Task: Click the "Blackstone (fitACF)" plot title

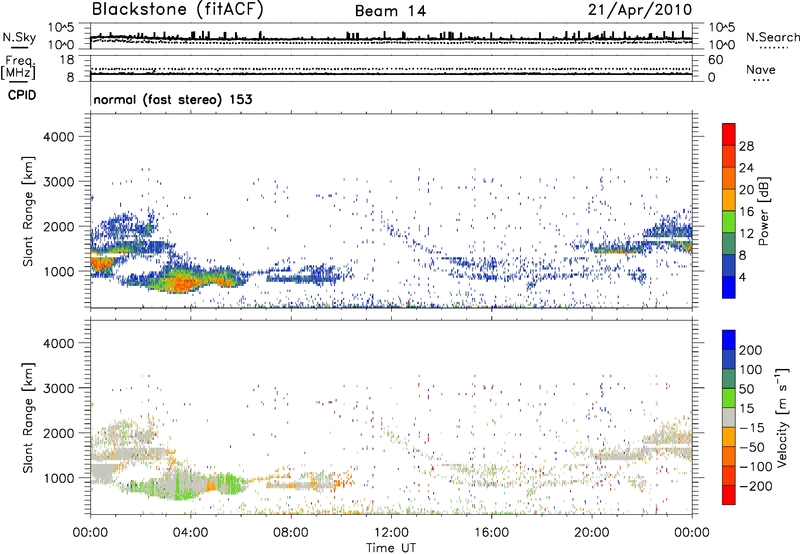Action: point(178,10)
